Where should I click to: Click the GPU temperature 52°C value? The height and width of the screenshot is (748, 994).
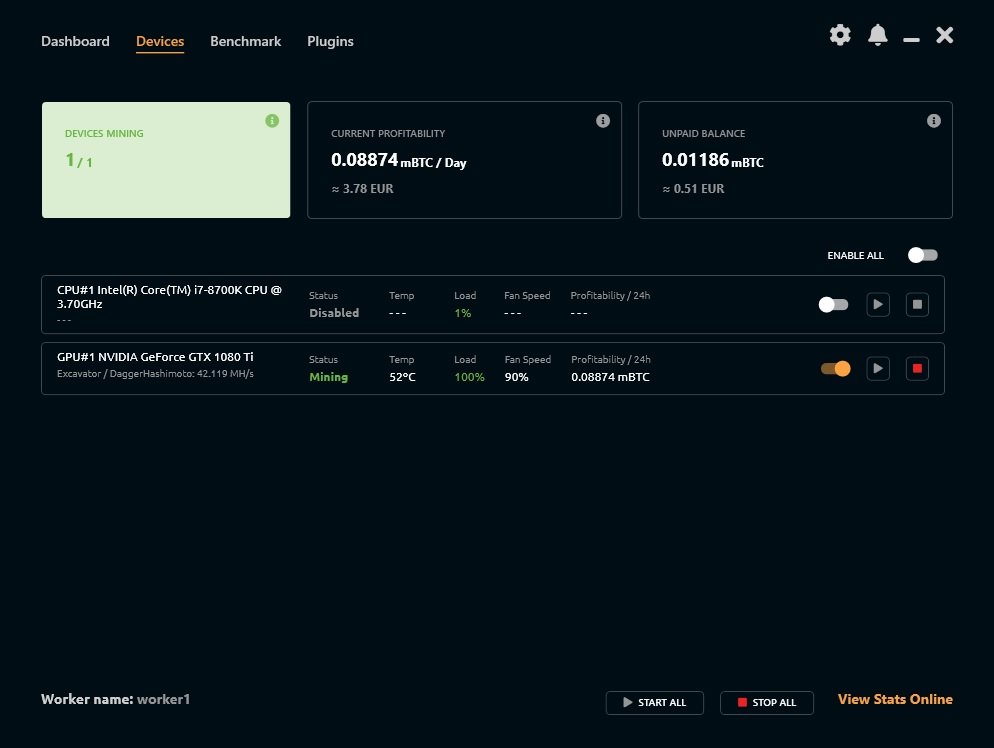click(403, 377)
